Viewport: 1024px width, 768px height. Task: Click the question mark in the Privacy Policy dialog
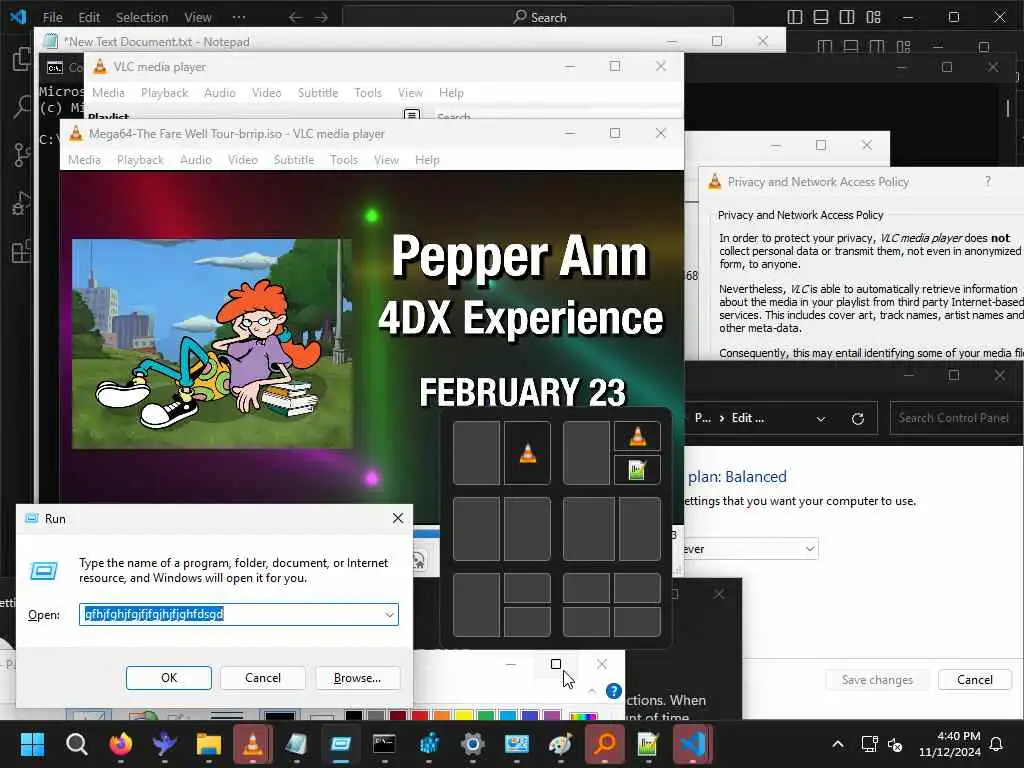[987, 182]
